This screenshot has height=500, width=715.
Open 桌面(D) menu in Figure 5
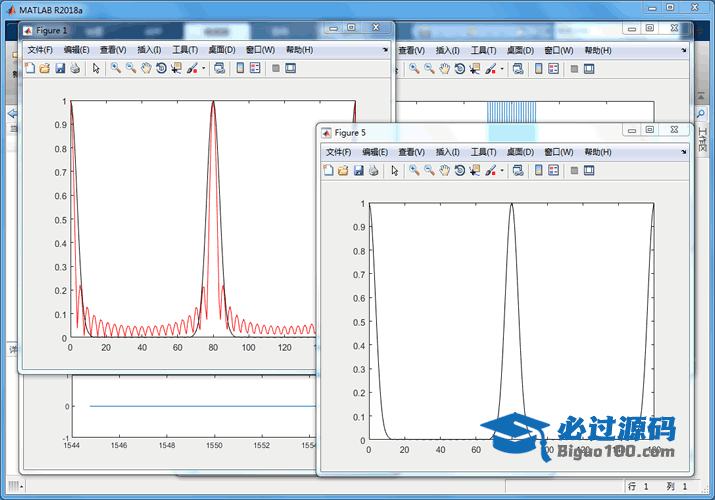coord(521,152)
